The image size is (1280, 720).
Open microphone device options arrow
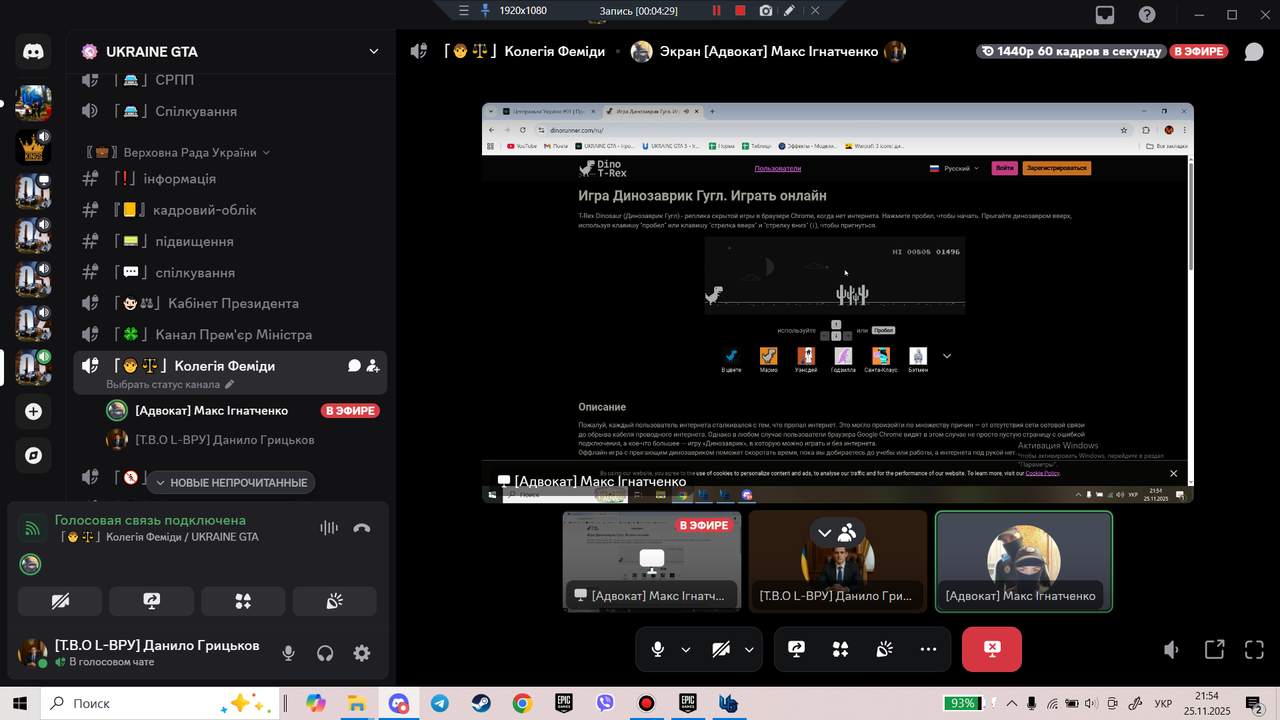coord(686,649)
